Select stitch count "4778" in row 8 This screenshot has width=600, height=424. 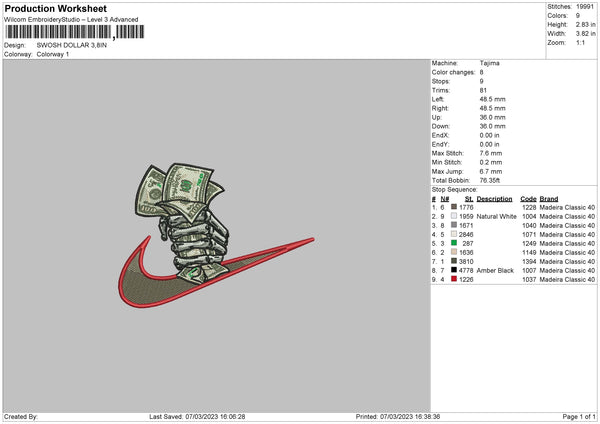point(466,271)
